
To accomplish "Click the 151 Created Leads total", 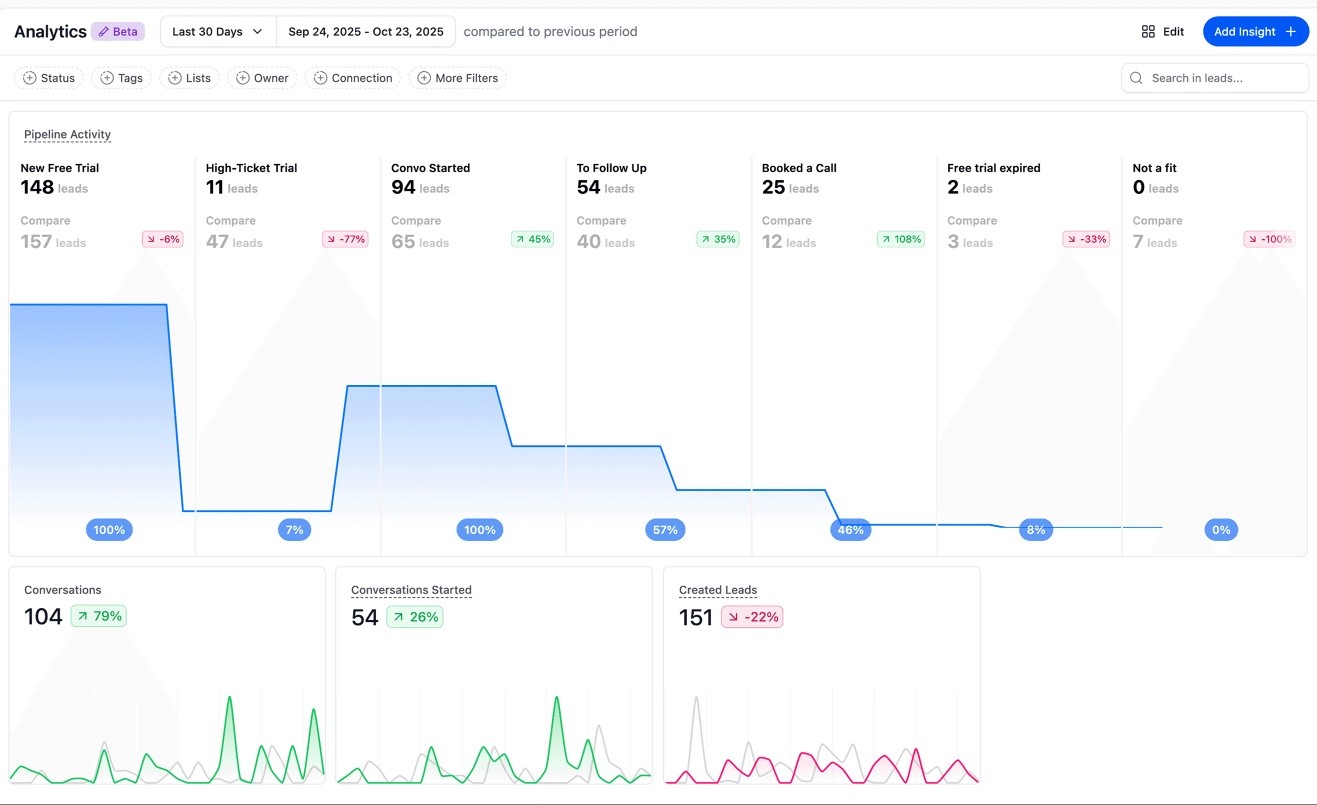I will (696, 617).
